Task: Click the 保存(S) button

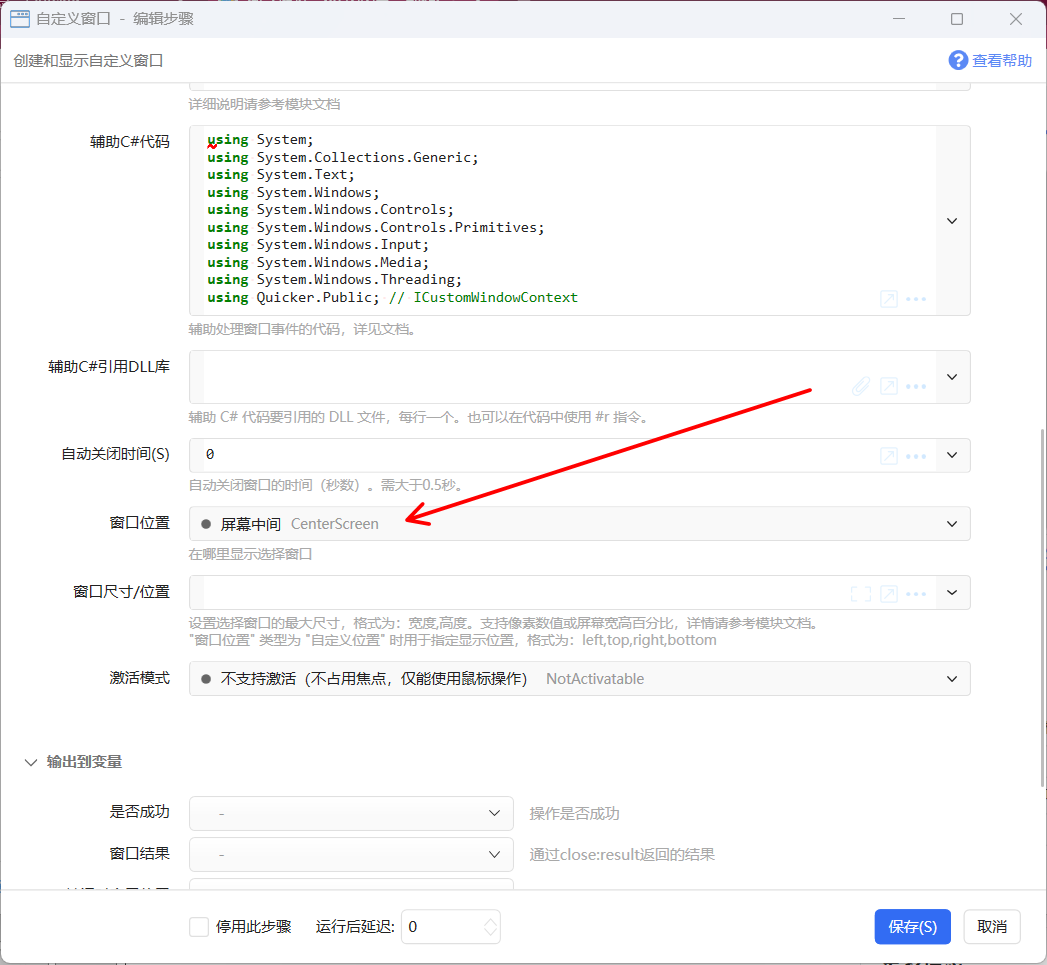Action: (912, 926)
